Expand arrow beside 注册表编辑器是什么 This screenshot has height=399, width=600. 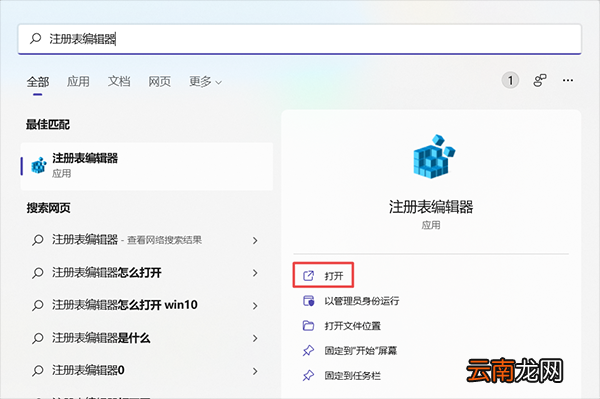[x=255, y=338]
